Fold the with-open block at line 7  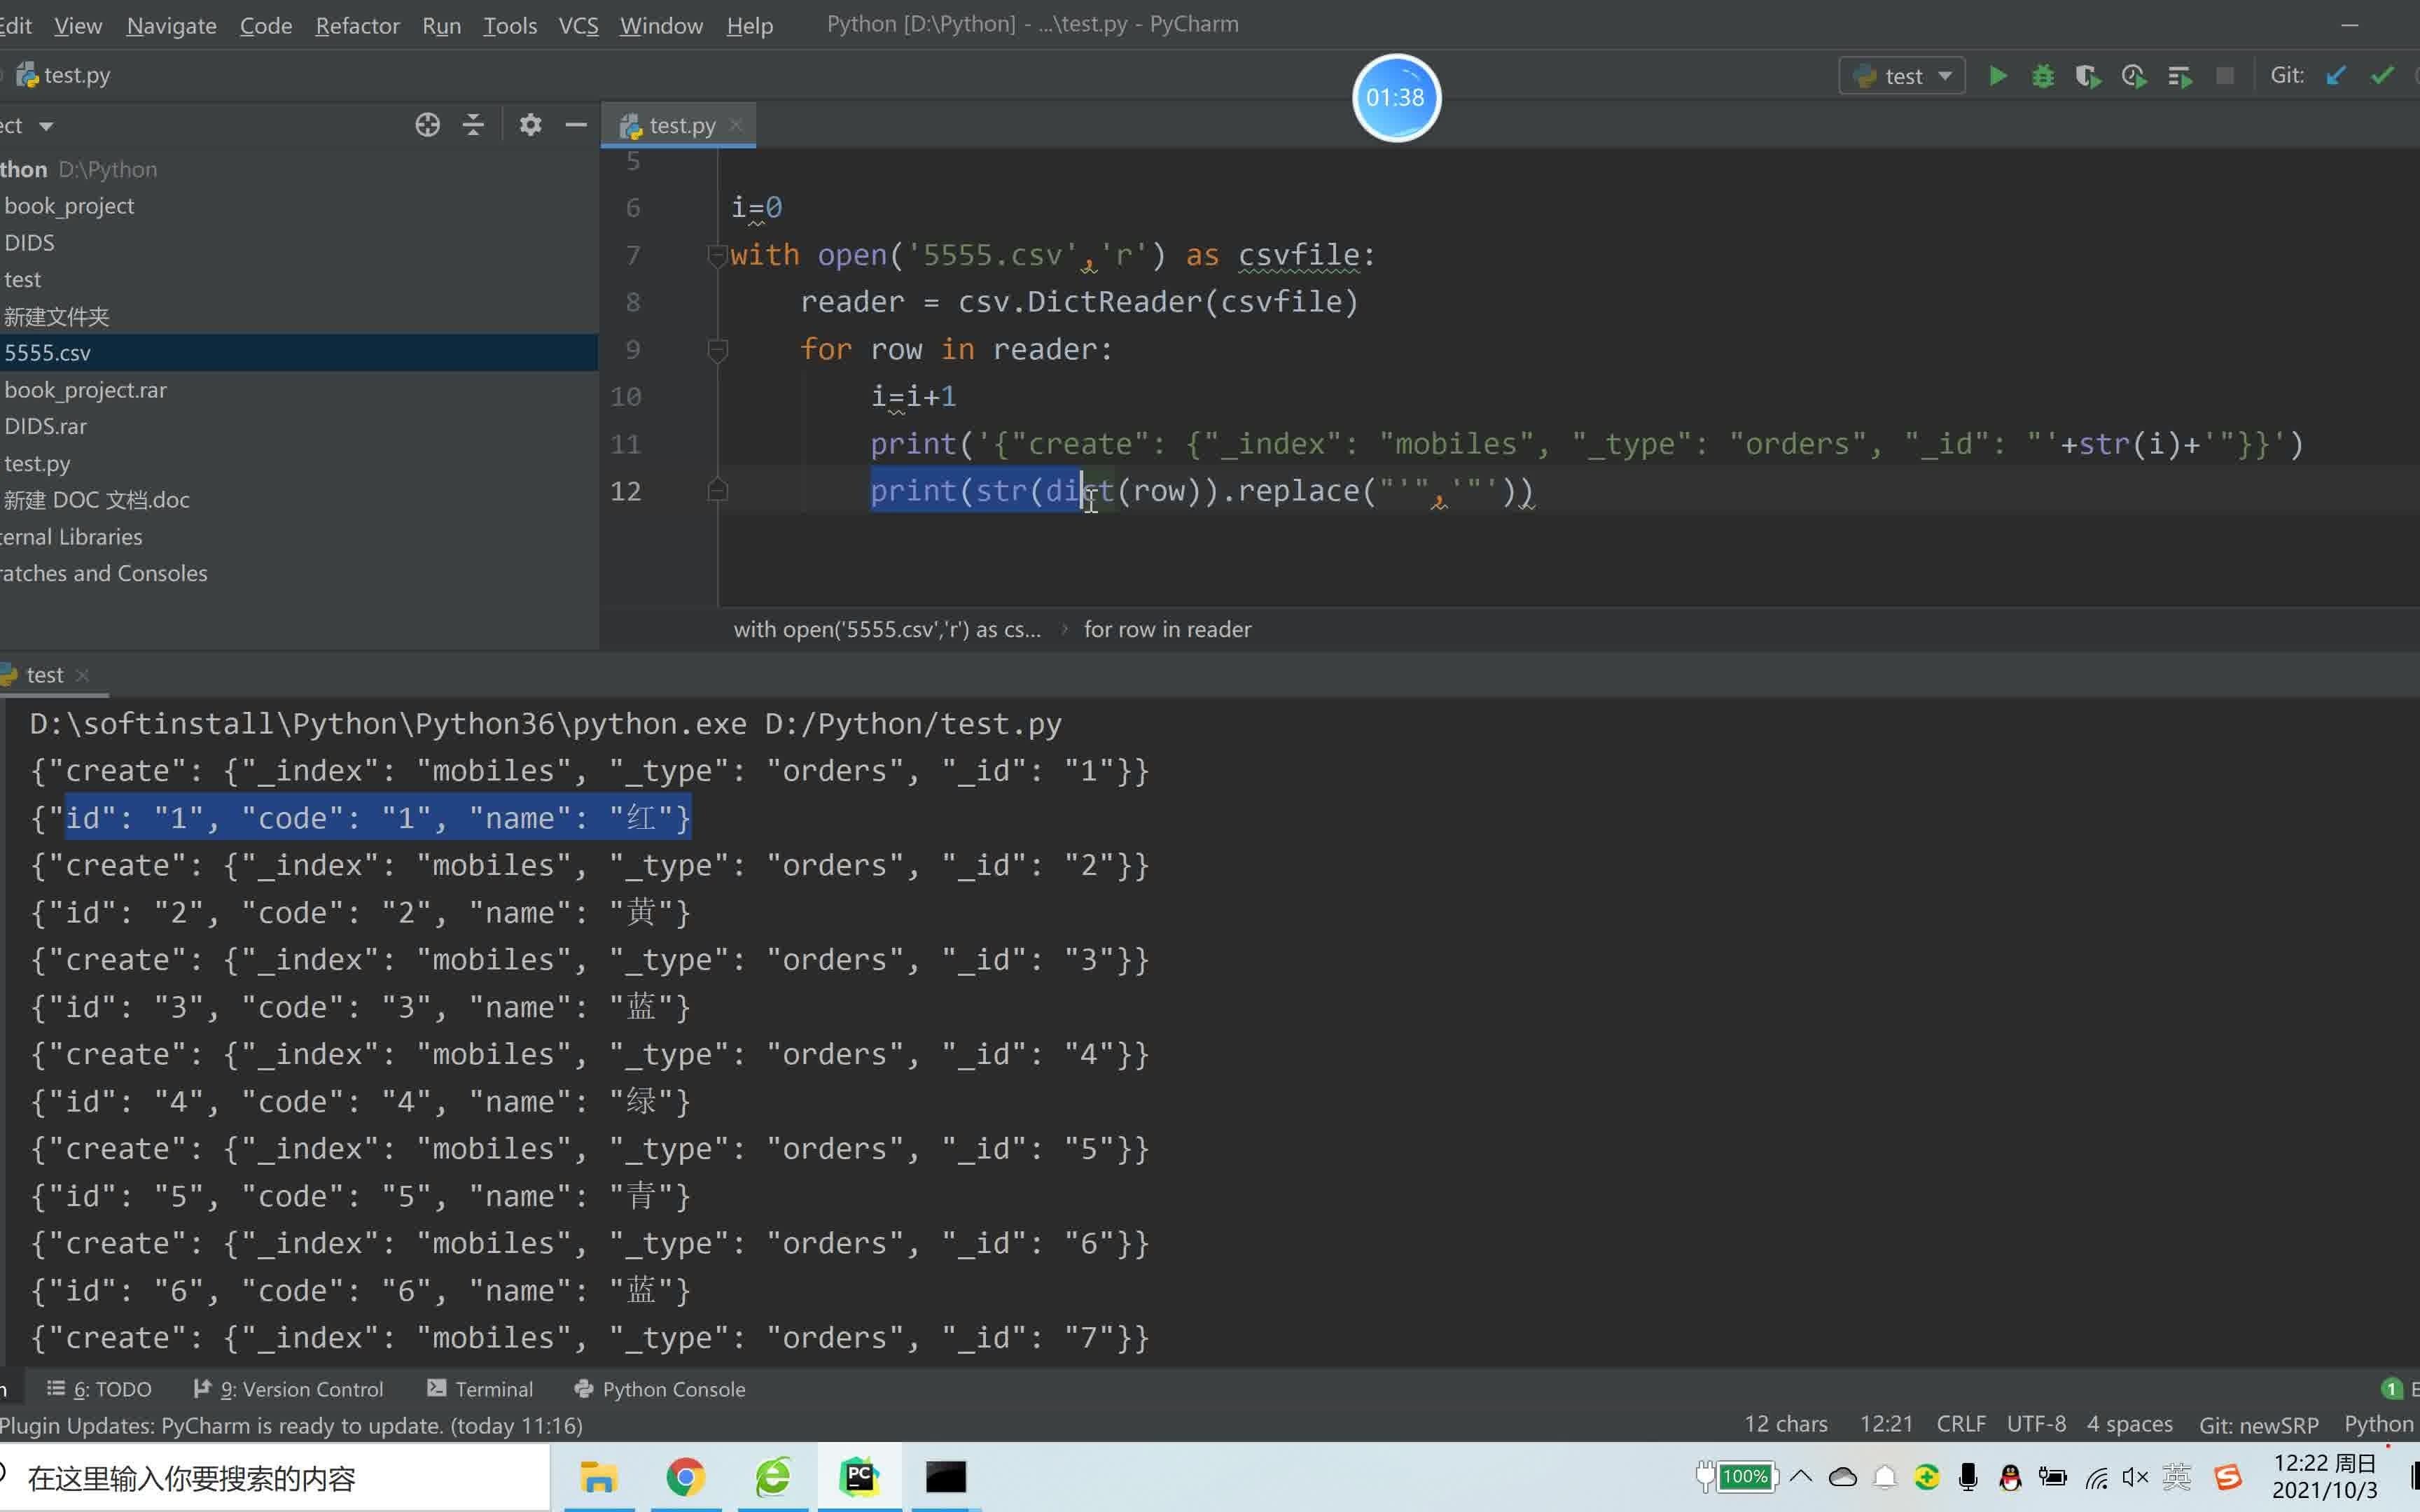[x=717, y=256]
